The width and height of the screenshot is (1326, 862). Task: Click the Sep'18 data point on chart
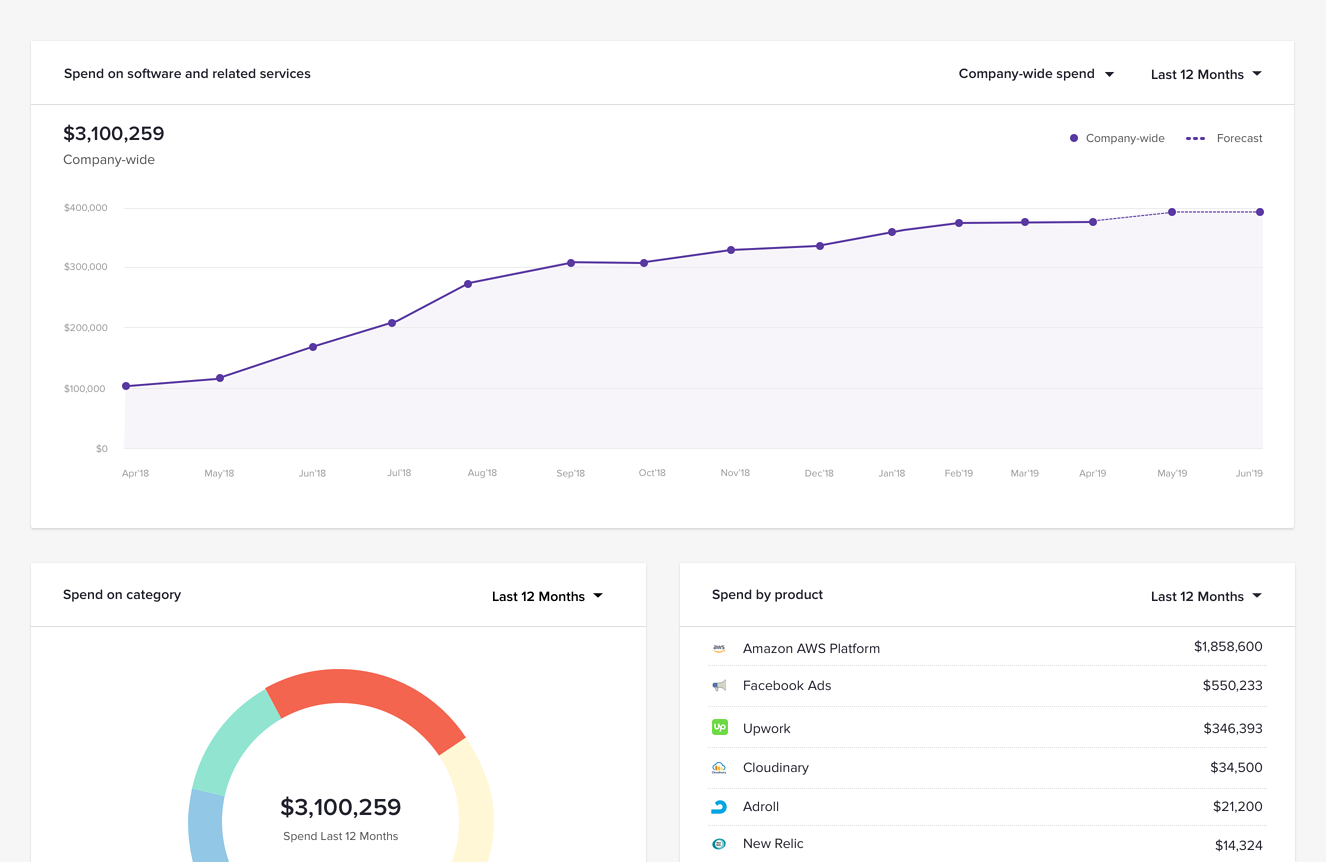tap(571, 263)
